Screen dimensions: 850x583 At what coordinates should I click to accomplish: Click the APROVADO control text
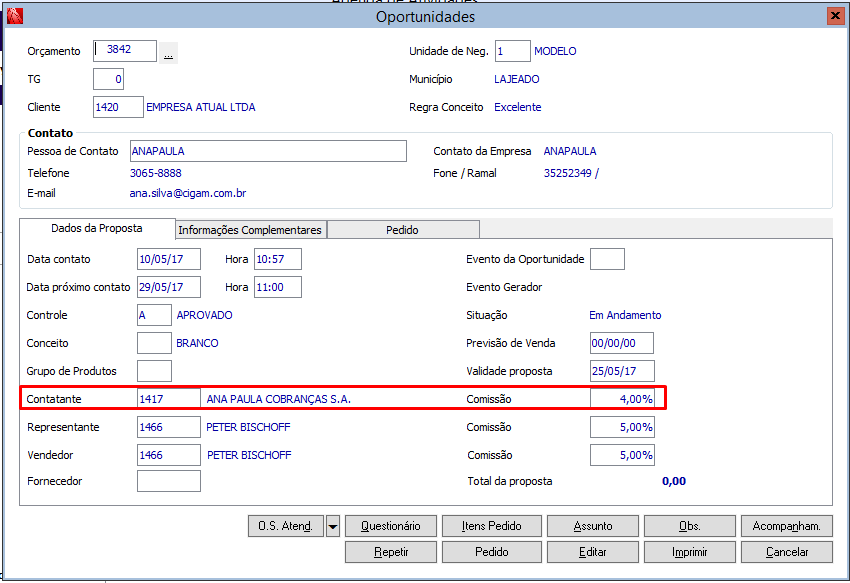point(204,315)
